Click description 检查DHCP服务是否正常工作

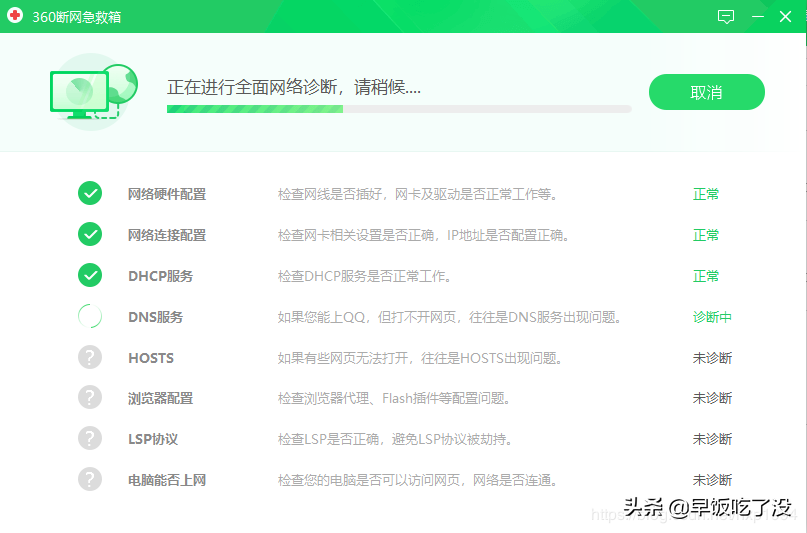tap(364, 276)
